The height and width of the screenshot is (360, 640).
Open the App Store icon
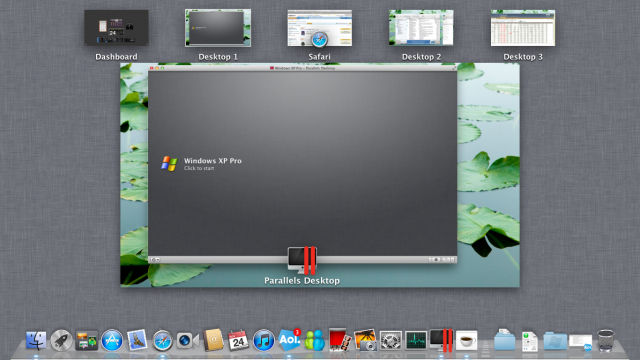coord(112,340)
